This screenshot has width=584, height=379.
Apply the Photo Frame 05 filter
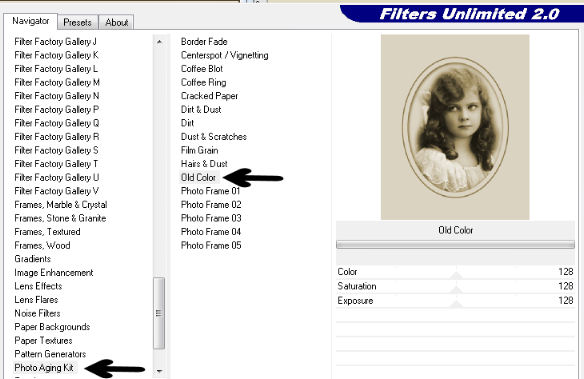pos(211,245)
